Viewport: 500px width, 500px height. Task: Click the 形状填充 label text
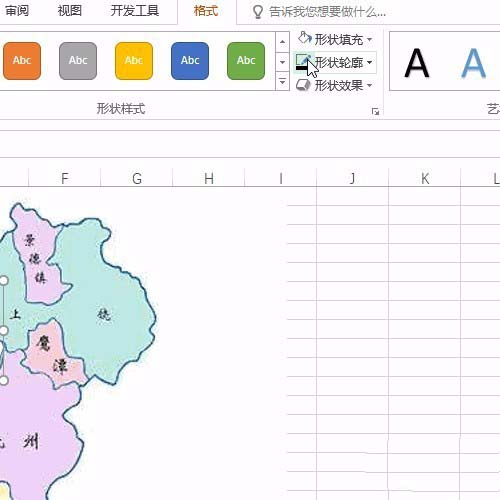click(339, 40)
